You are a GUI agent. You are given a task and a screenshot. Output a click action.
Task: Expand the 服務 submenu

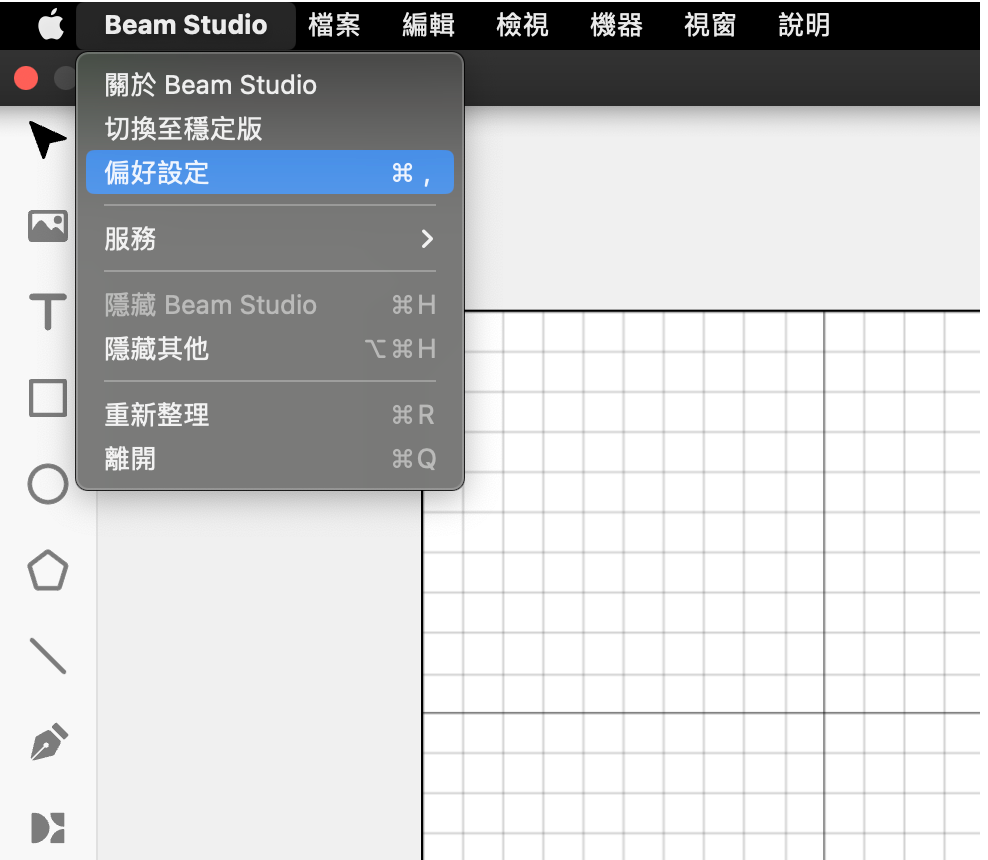point(270,239)
